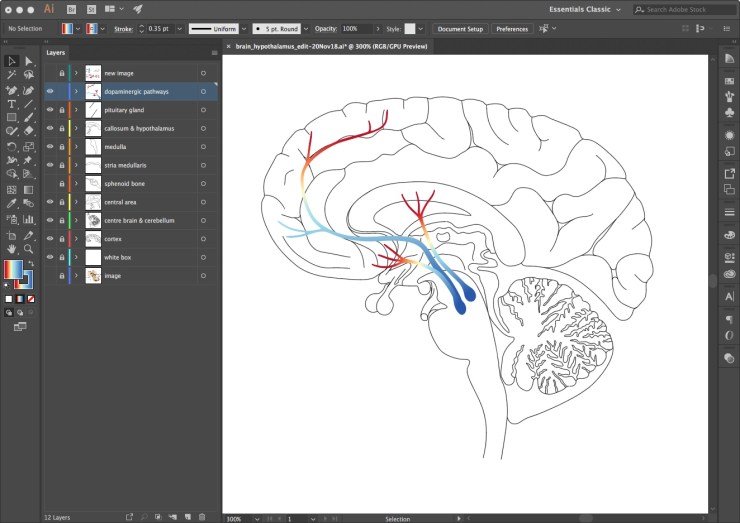Open the Preferences button

[x=512, y=29]
